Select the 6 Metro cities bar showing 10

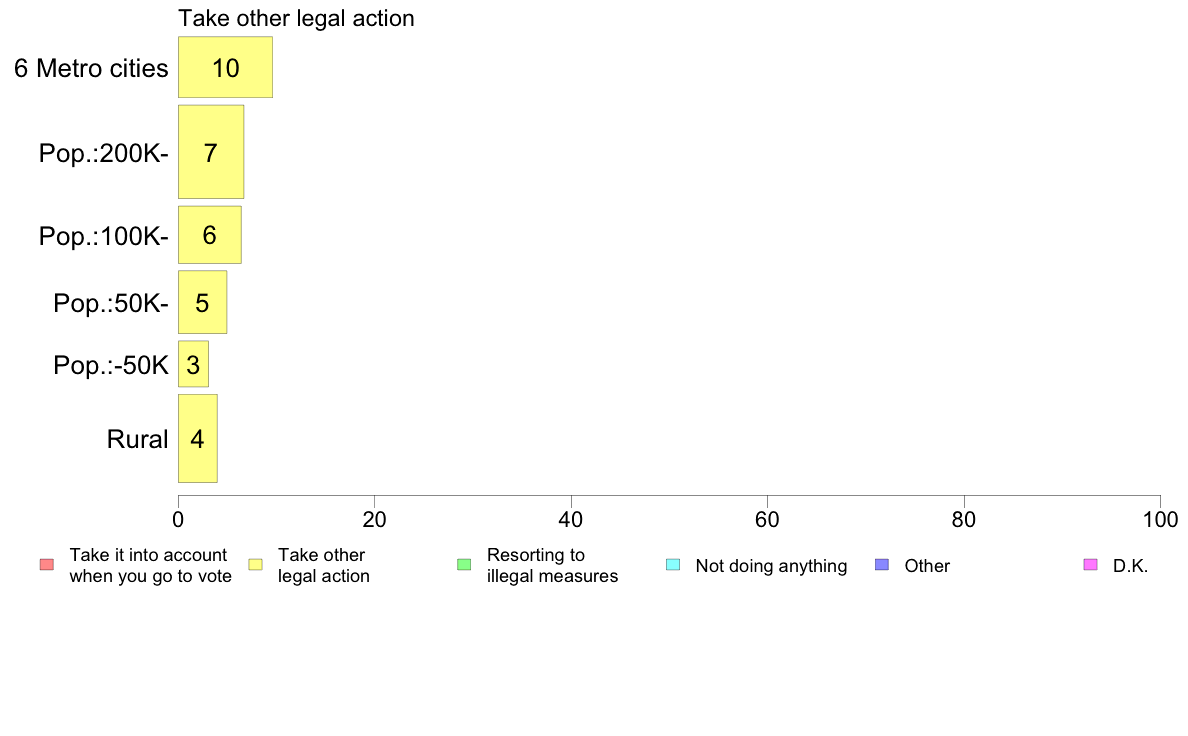tap(225, 67)
